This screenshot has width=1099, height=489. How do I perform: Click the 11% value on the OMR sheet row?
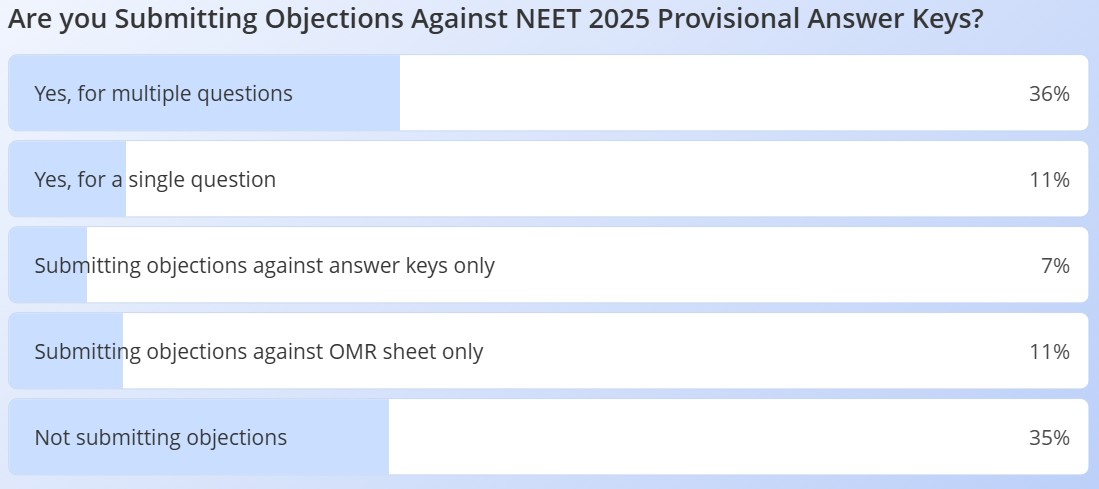(1049, 352)
